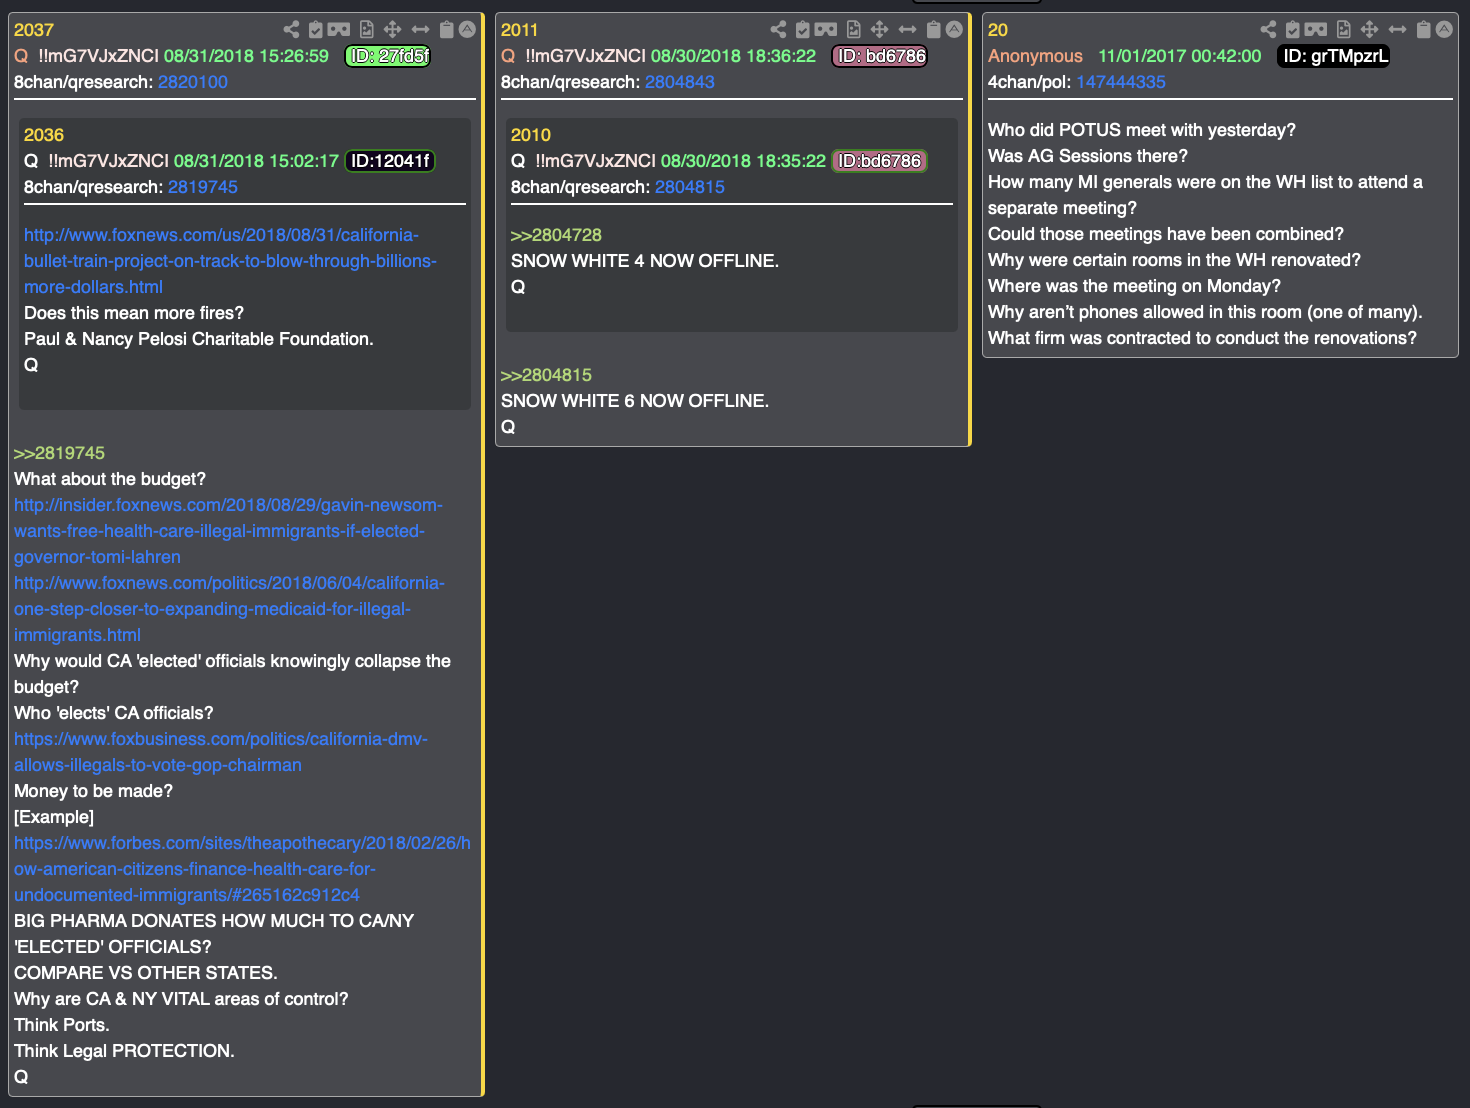Viewport: 1470px width, 1108px height.
Task: Click horizontal arrows icon on post 2037
Action: click(x=420, y=29)
